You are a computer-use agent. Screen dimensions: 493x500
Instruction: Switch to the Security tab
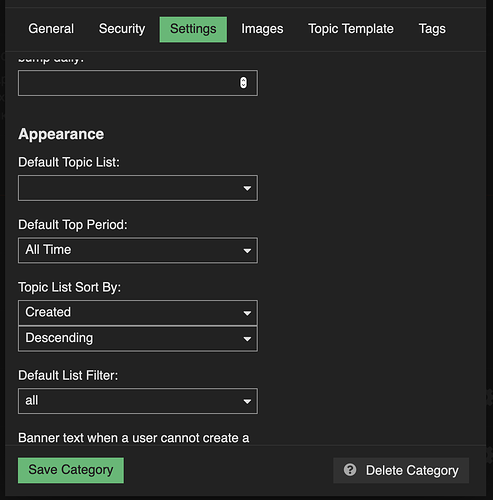pos(122,29)
